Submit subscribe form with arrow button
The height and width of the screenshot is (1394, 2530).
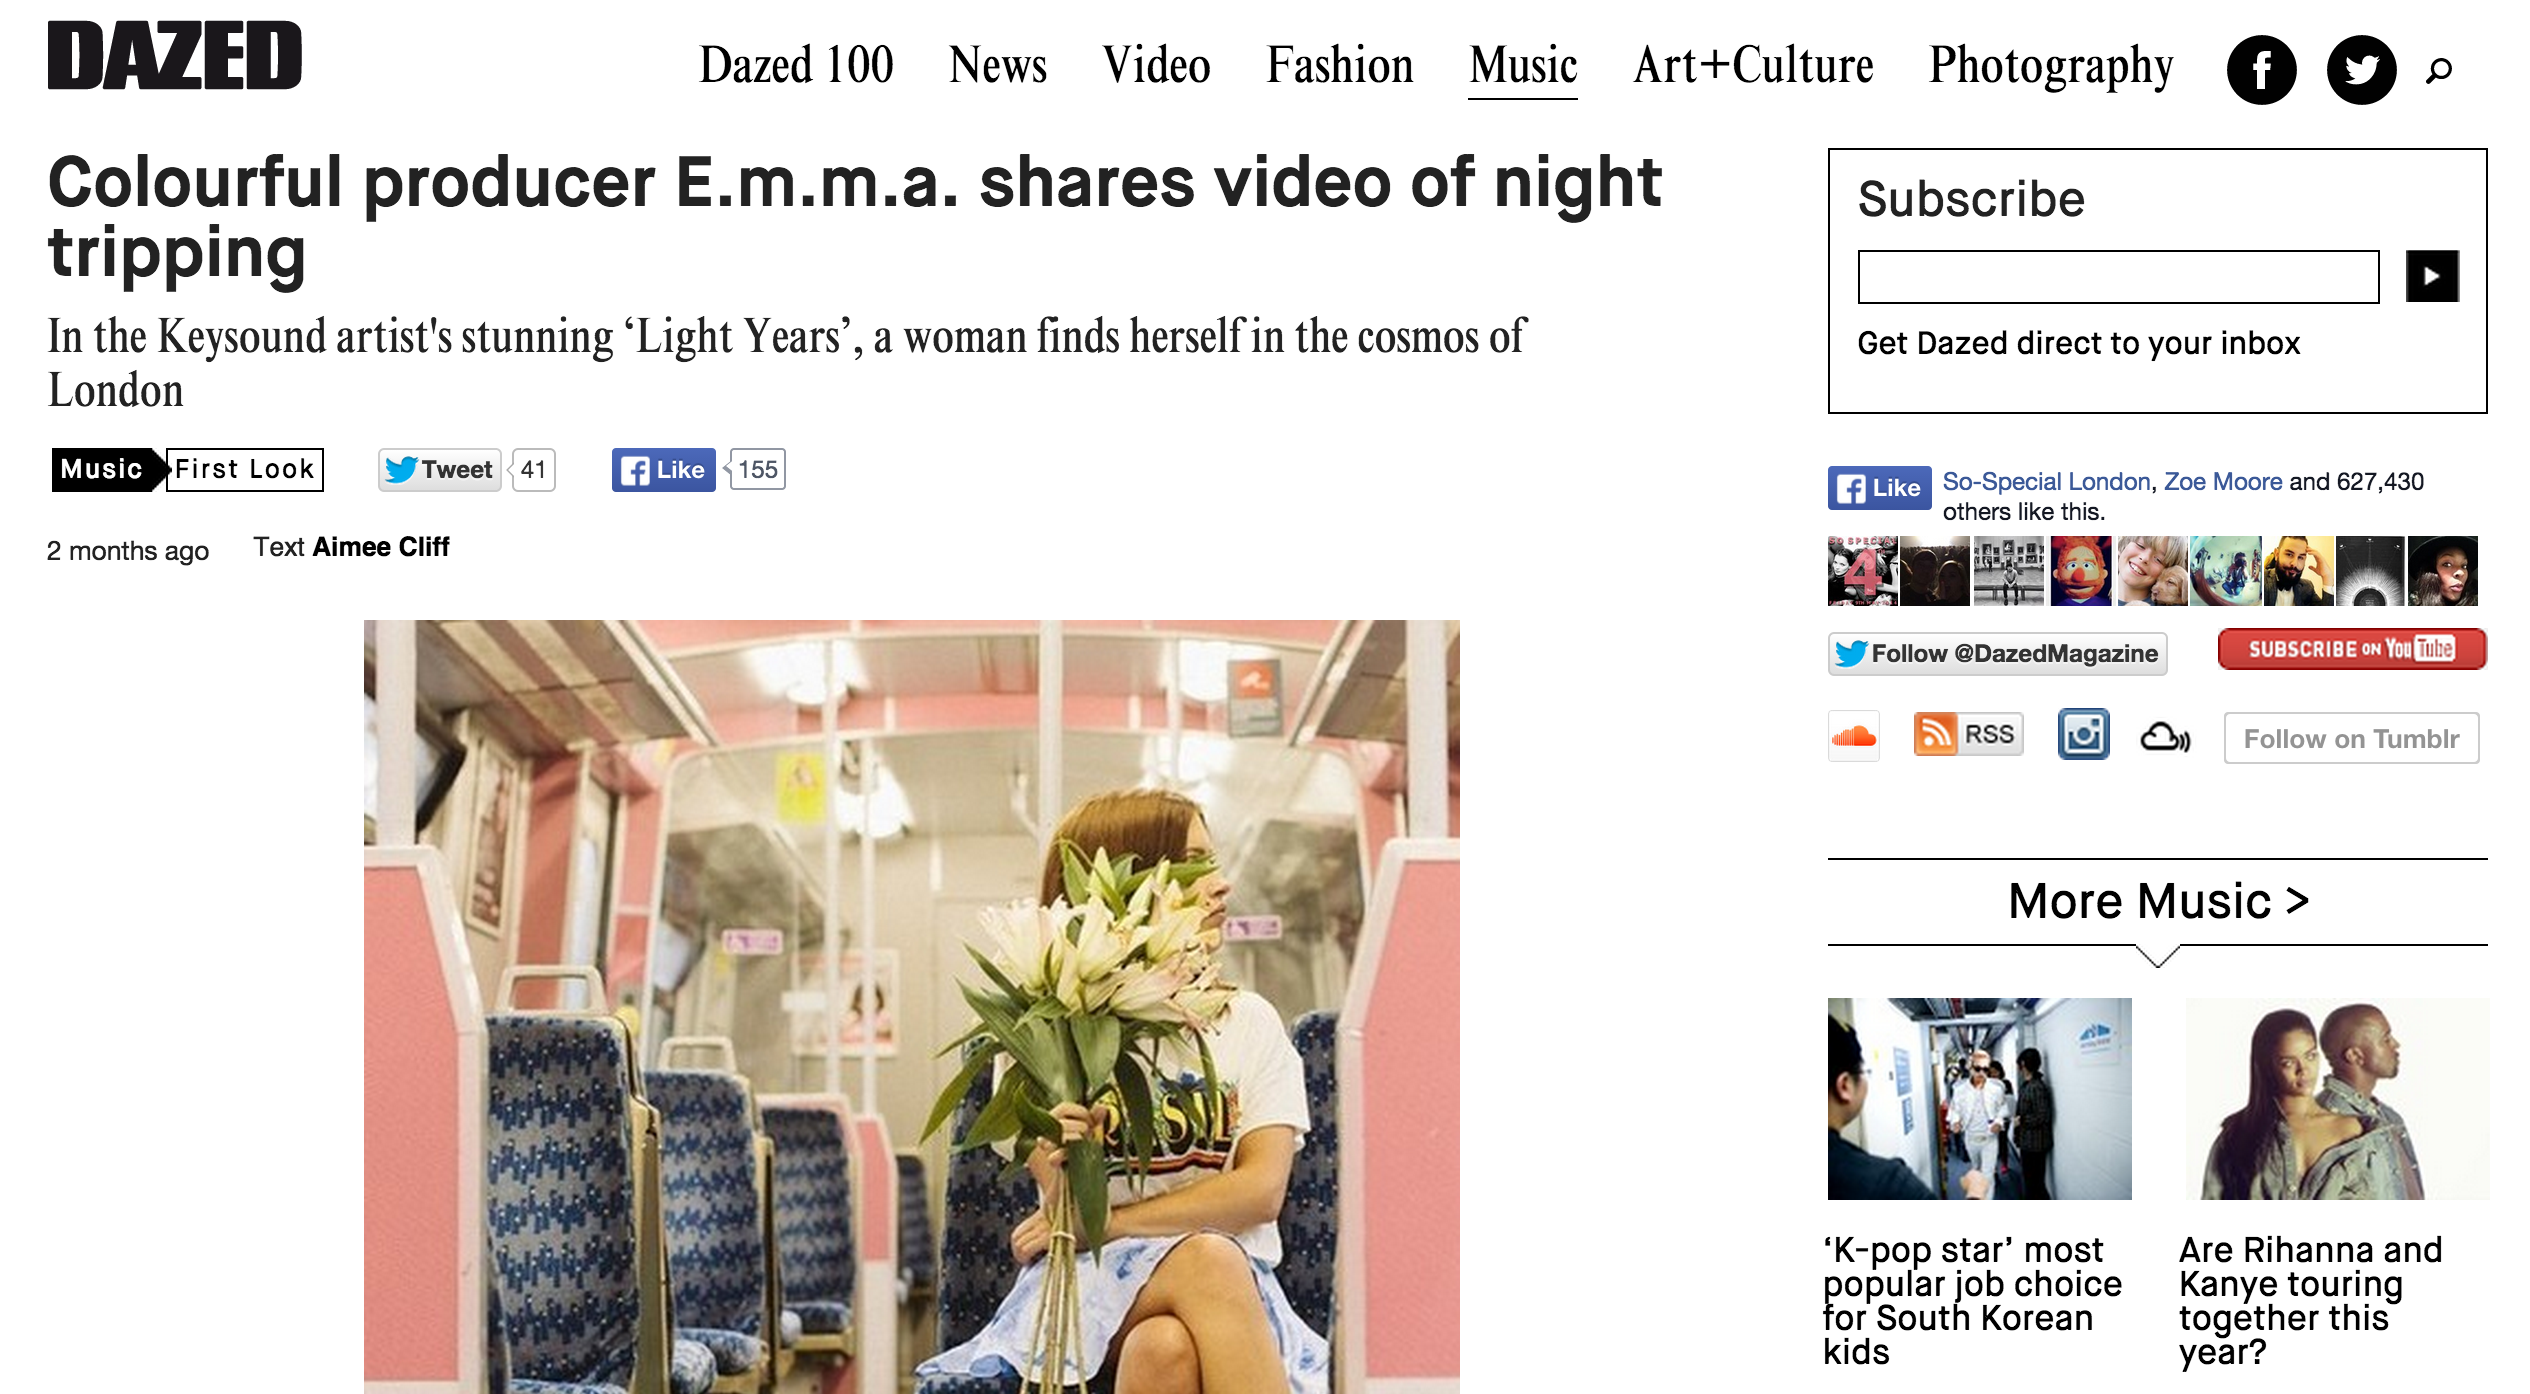tap(2432, 276)
